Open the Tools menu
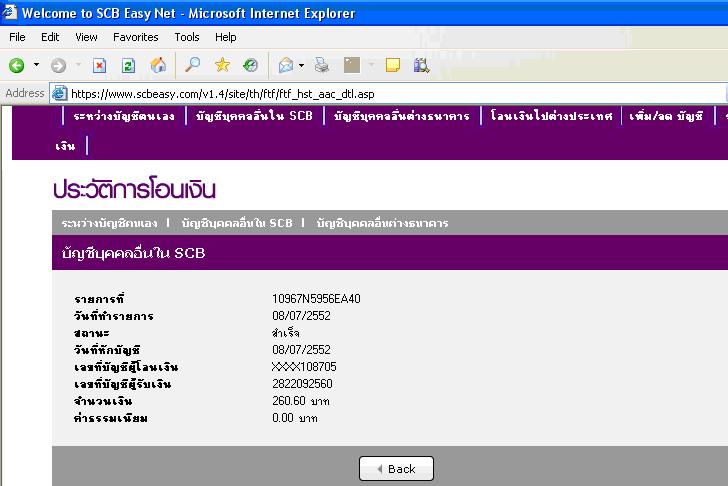Screen dimensions: 728x486 [x=187, y=37]
